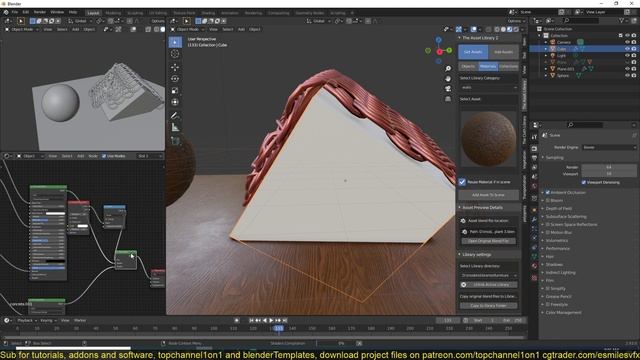Toggle Use Nodes checkbox in shader editor

104,156
